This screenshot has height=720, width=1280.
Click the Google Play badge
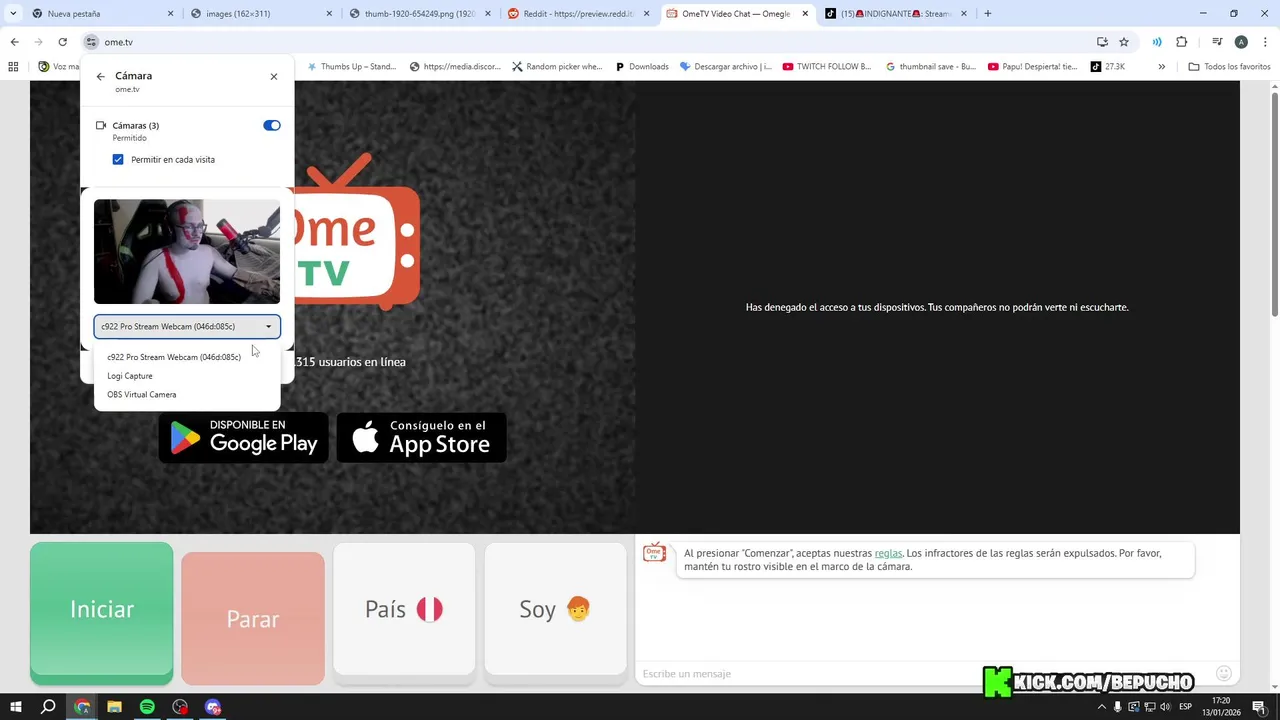click(x=244, y=437)
